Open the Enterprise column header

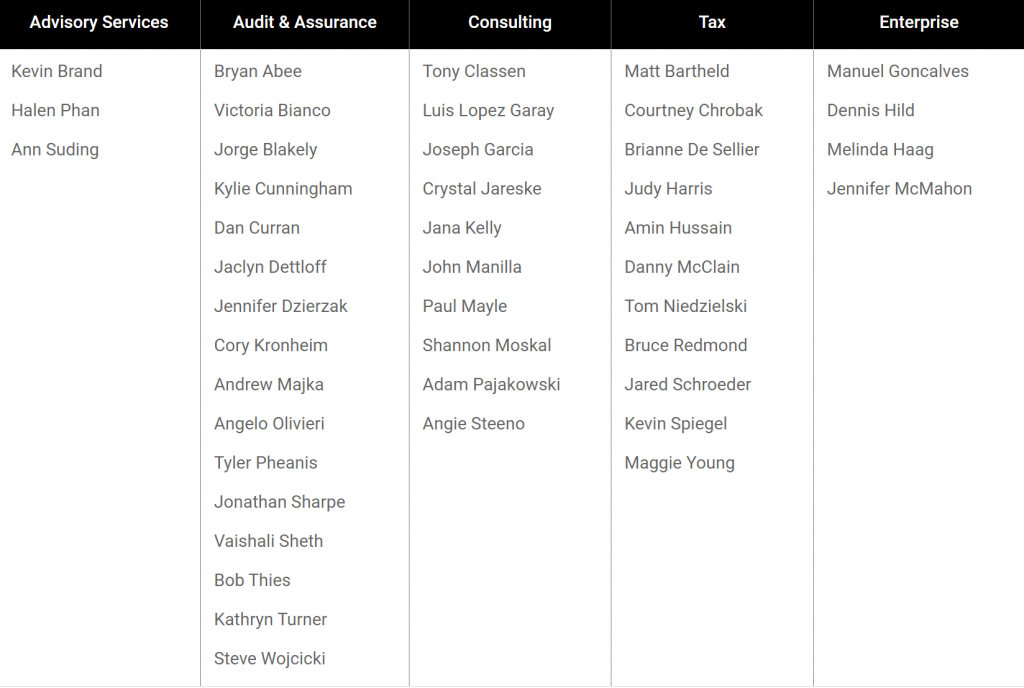click(x=919, y=22)
